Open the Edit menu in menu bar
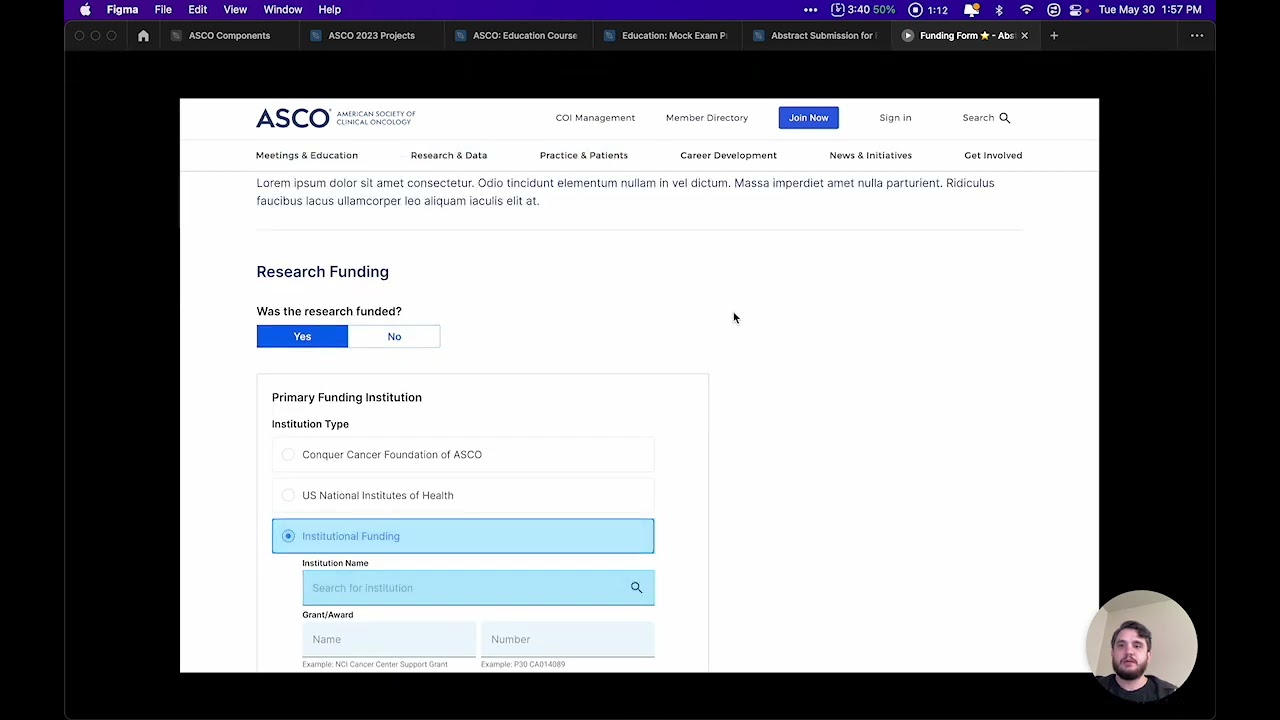1280x720 pixels. [198, 10]
